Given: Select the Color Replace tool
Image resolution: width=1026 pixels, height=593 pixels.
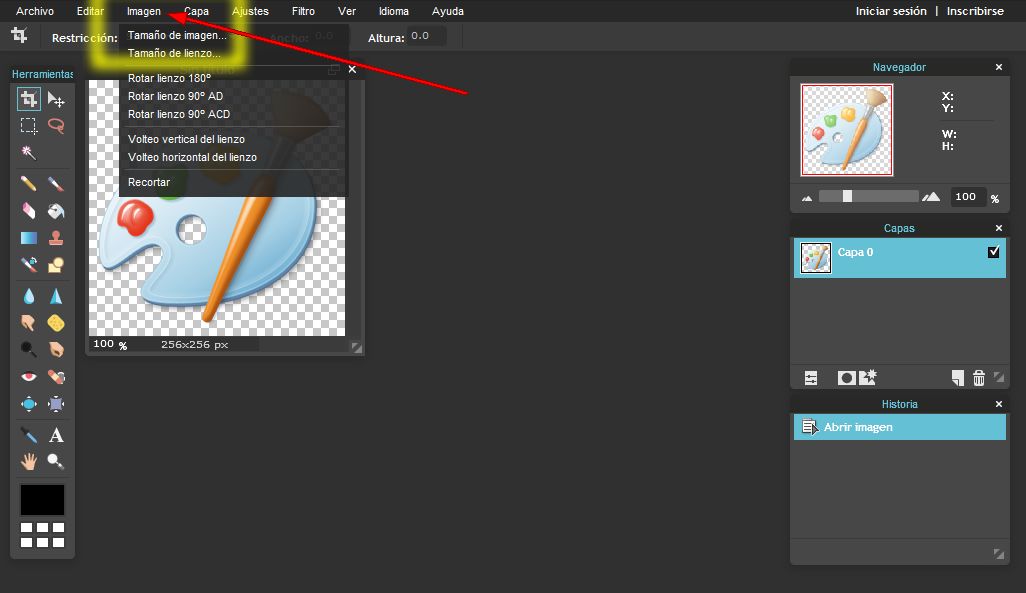Looking at the screenshot, I should click(x=28, y=264).
